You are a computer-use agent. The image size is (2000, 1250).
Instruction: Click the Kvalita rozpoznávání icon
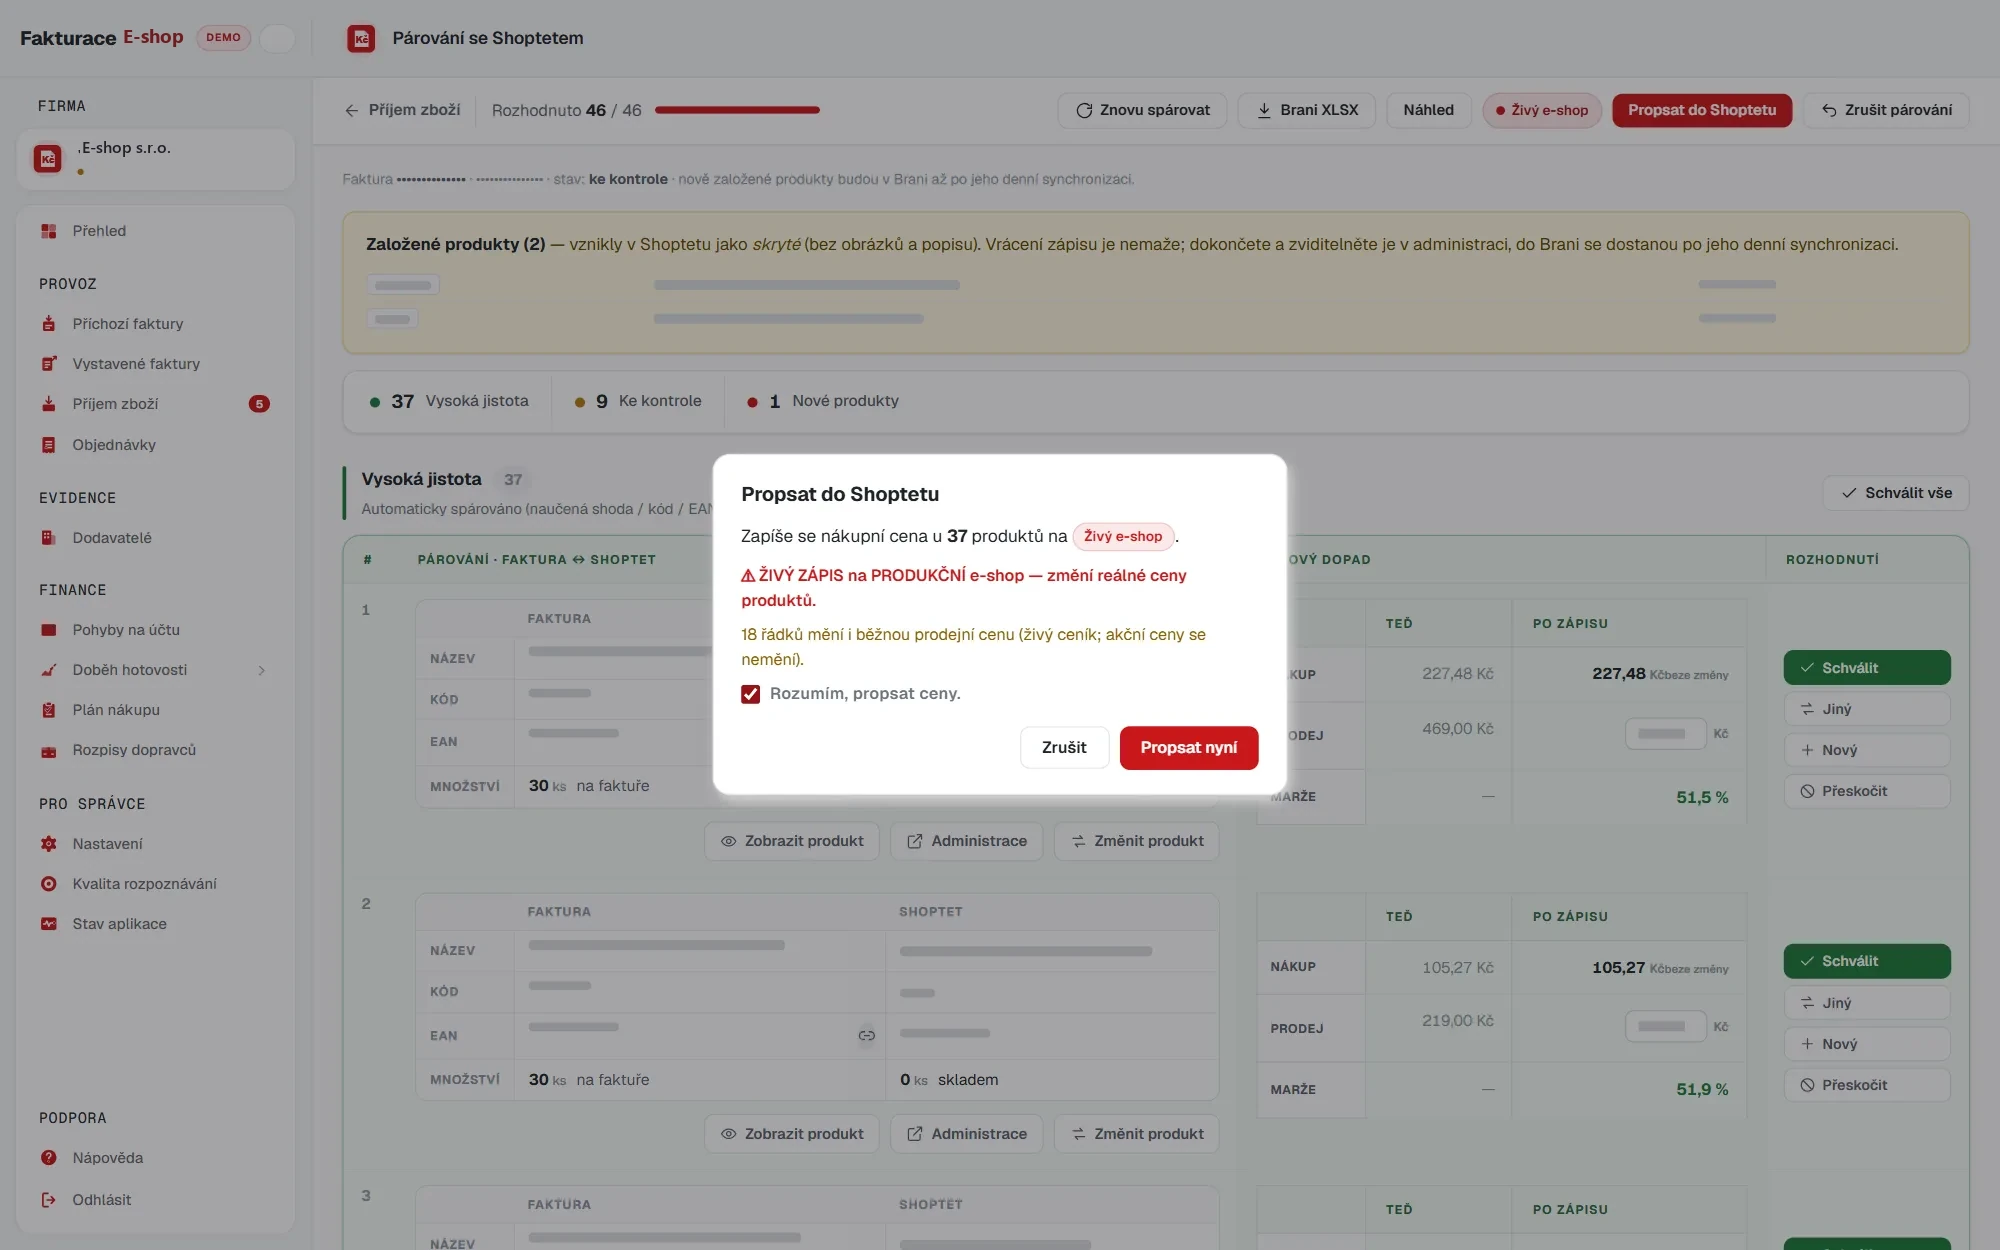point(48,884)
